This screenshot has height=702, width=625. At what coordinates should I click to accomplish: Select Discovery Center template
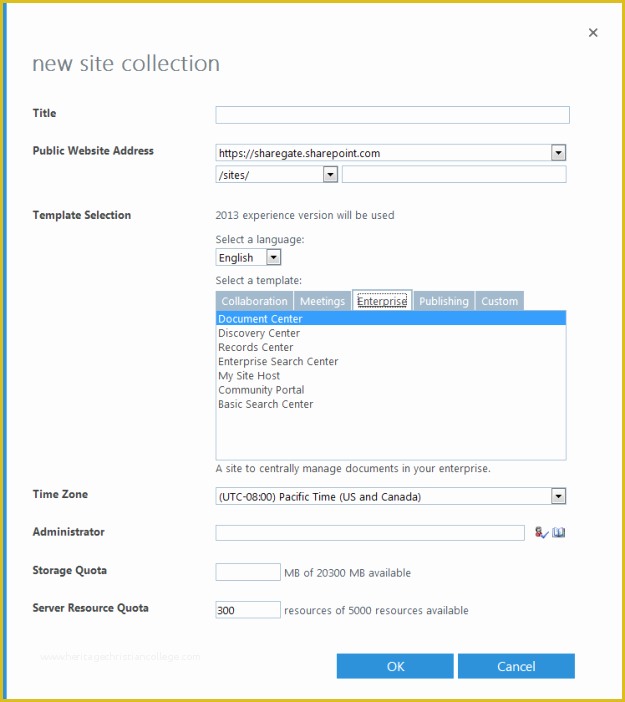click(391, 333)
